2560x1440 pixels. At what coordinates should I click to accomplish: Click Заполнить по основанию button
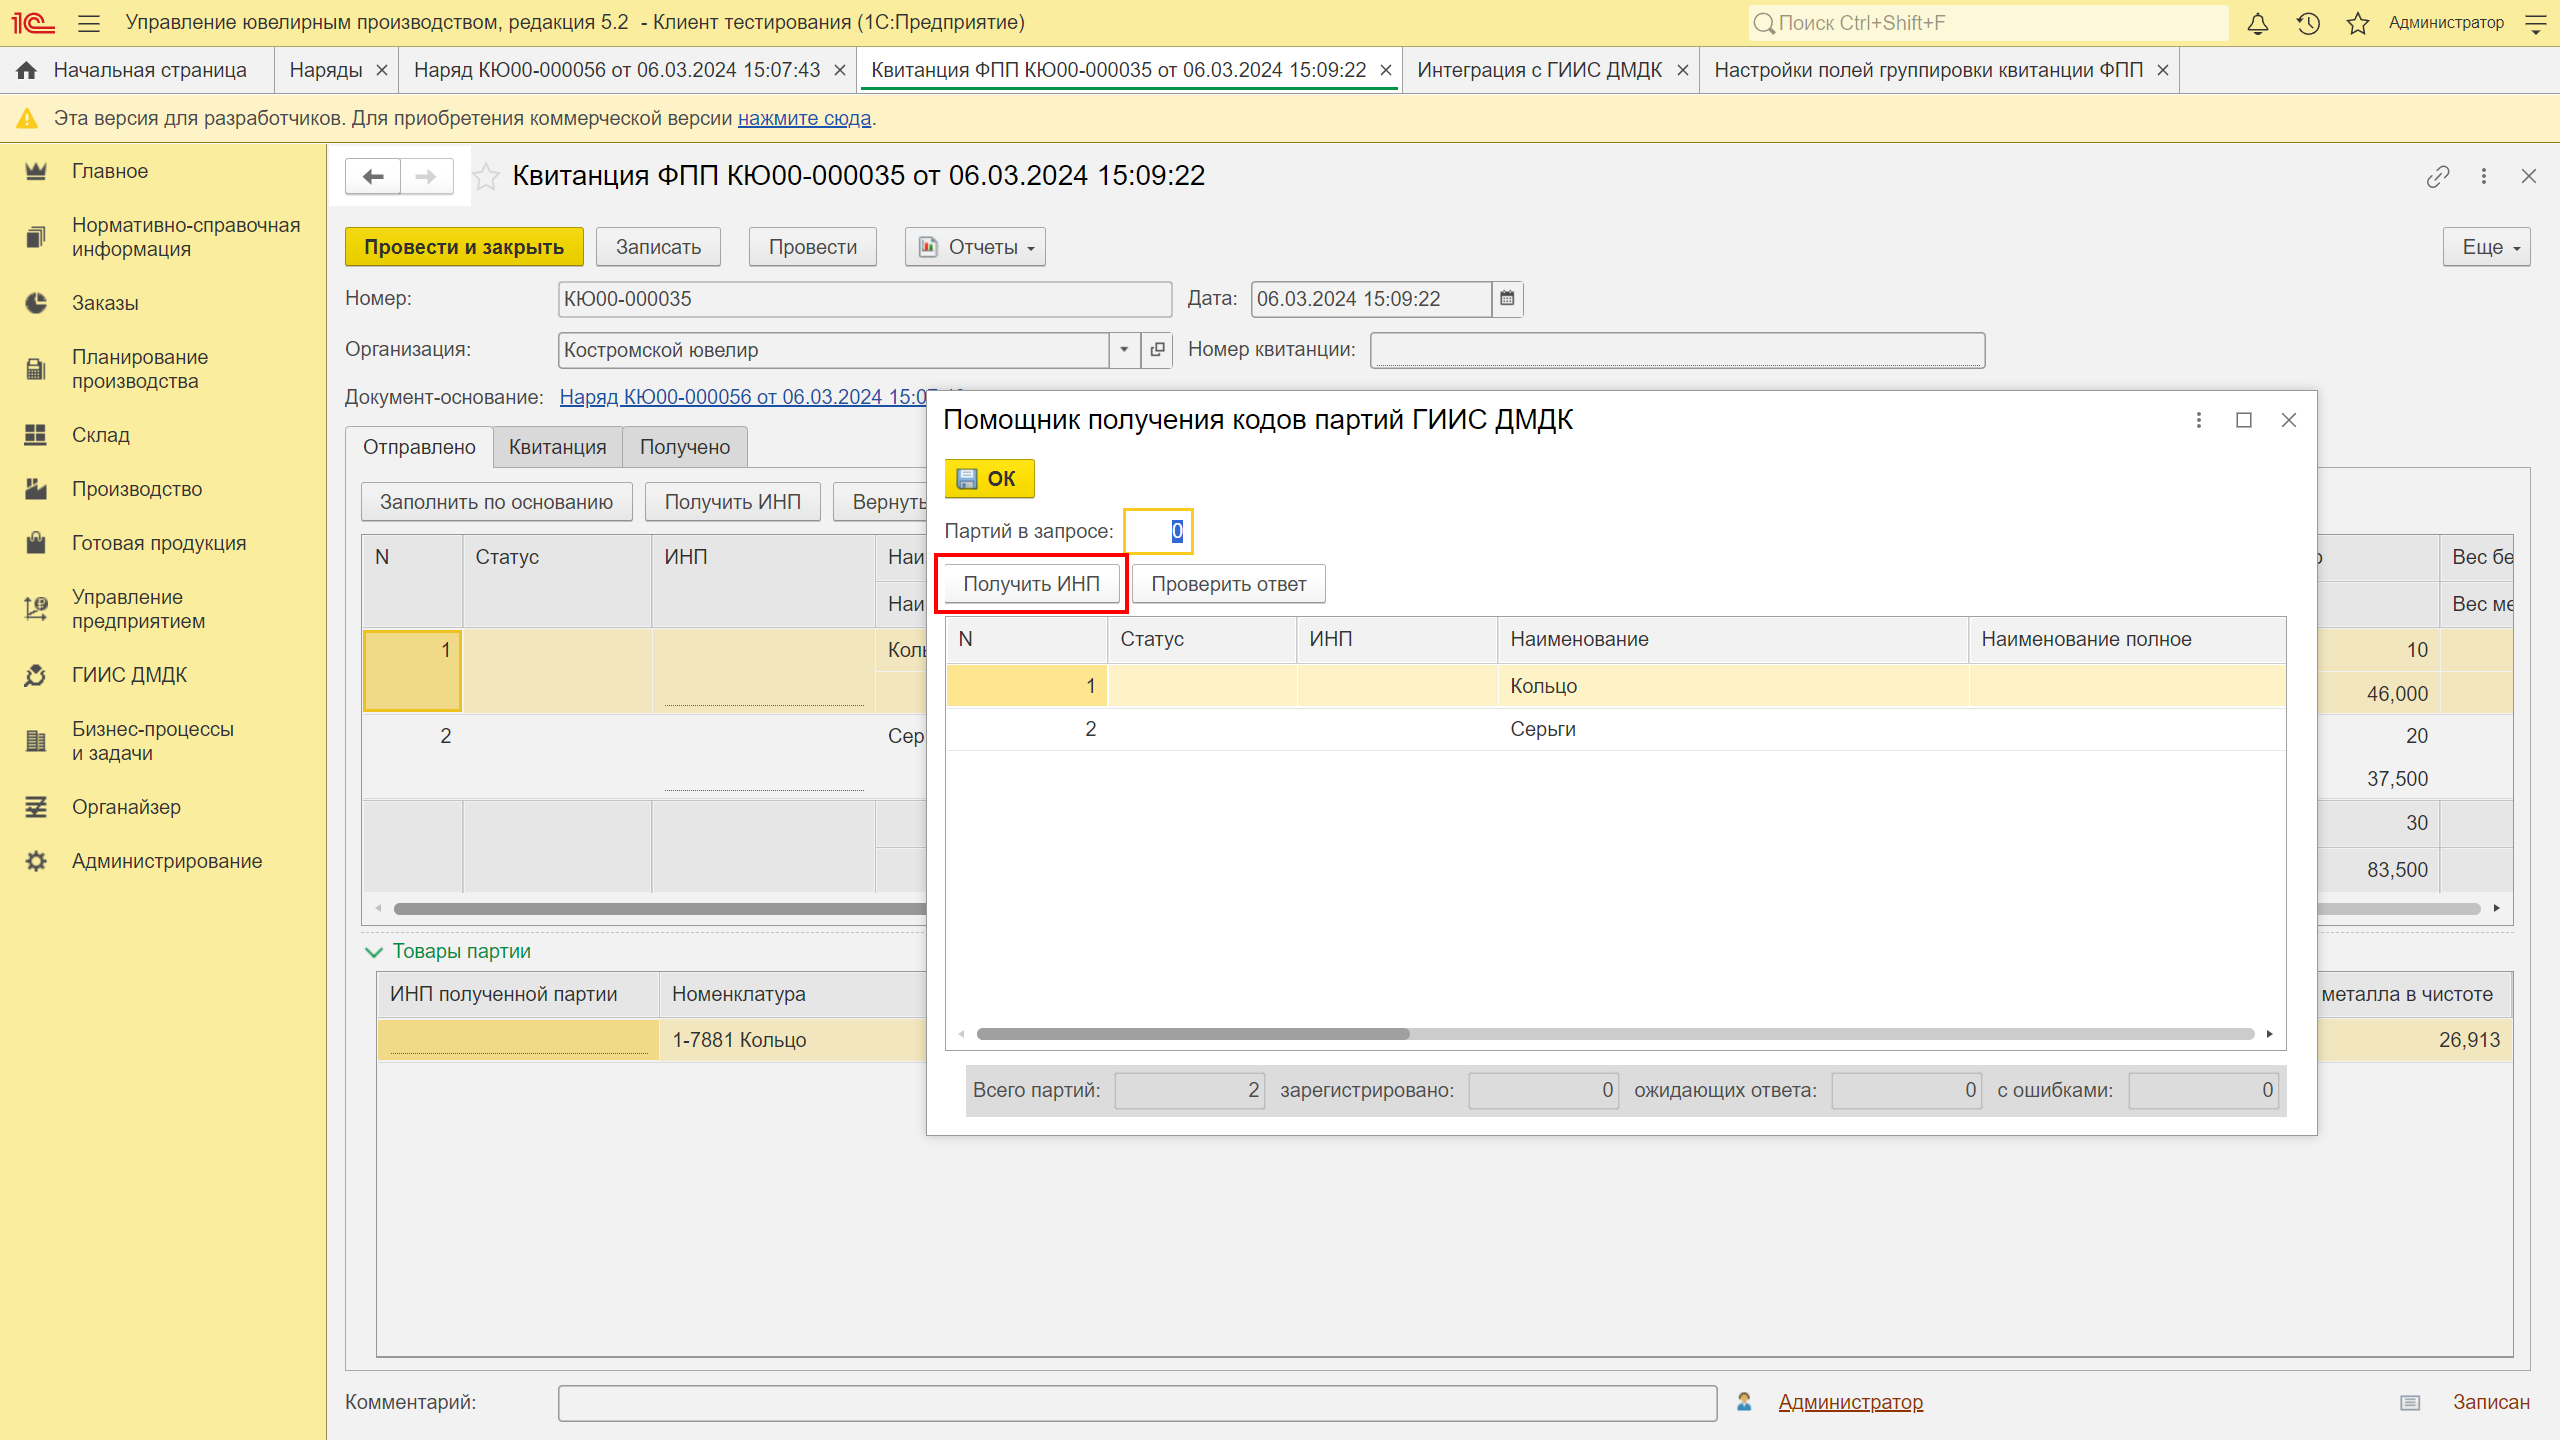[496, 502]
